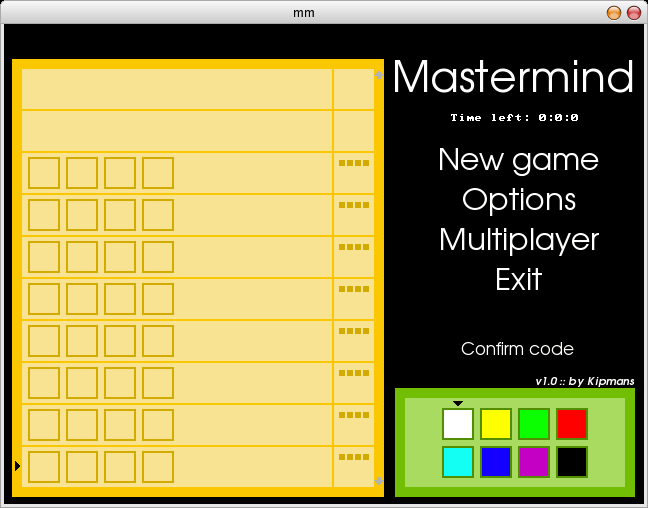
Task: Click Confirm code
Action: click(517, 349)
